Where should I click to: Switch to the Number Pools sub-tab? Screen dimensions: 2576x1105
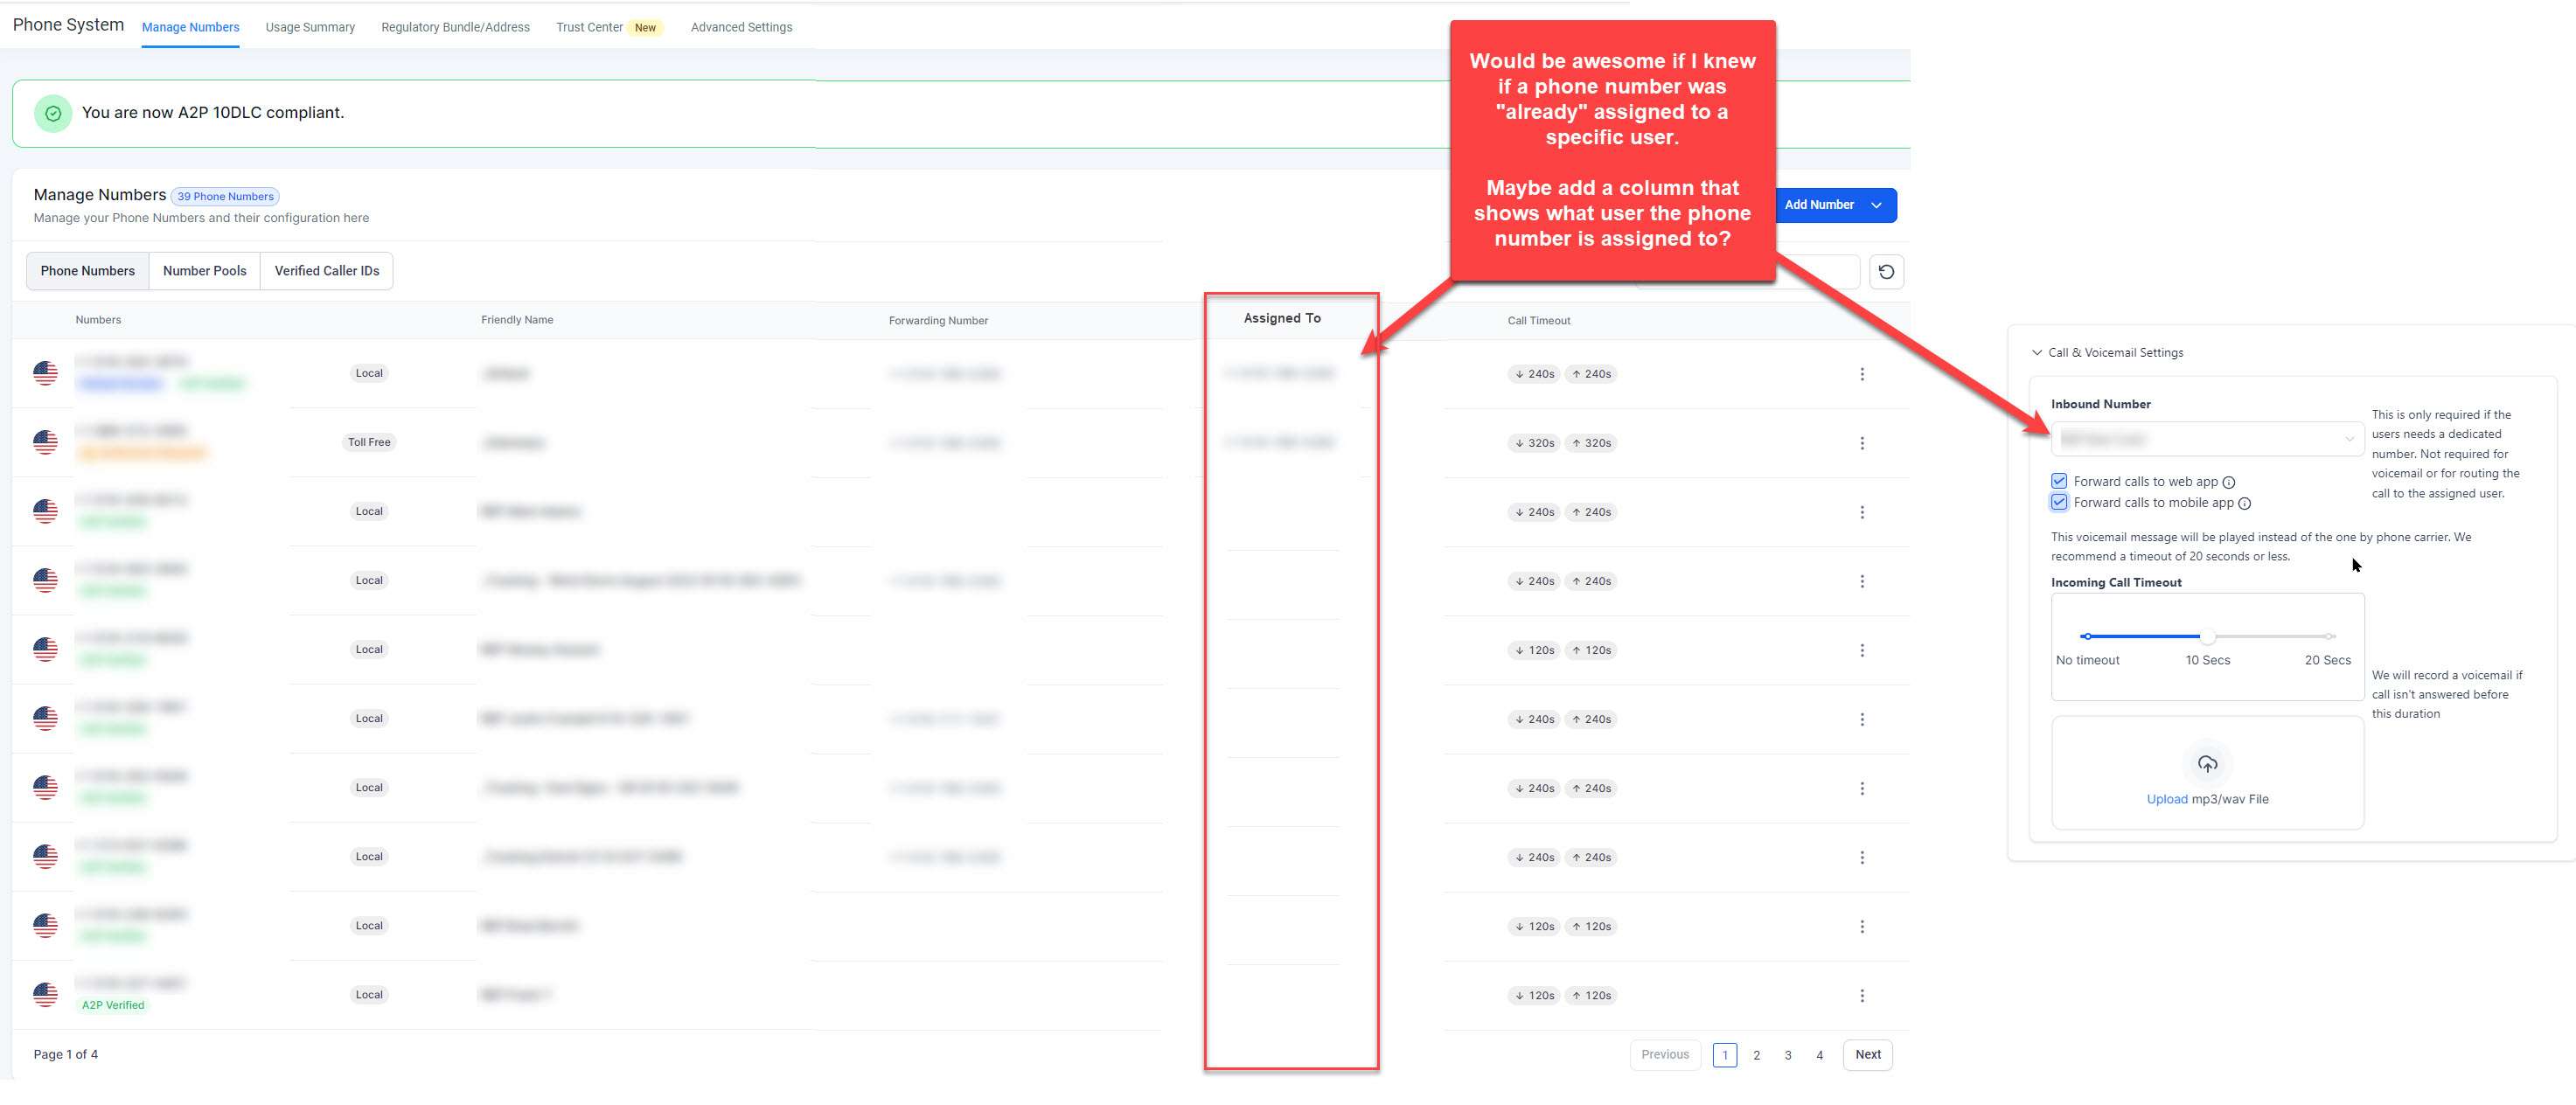204,271
